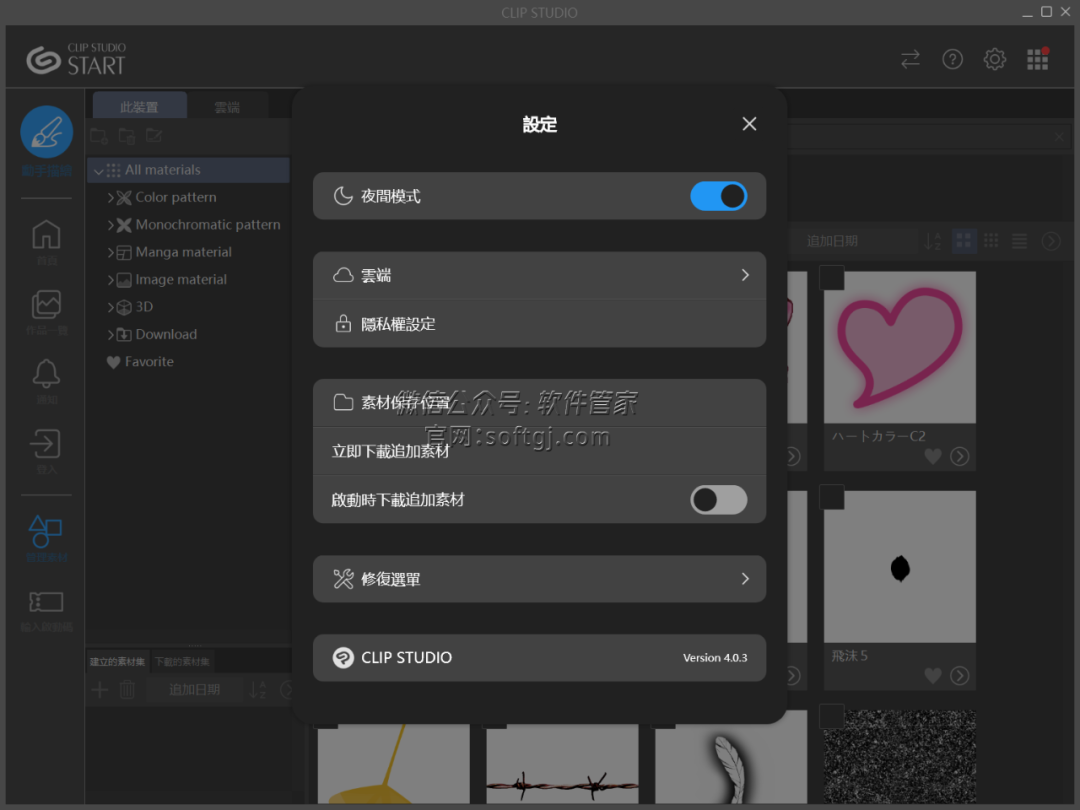Click the settings gear icon
This screenshot has height=810, width=1080.
coord(994,60)
